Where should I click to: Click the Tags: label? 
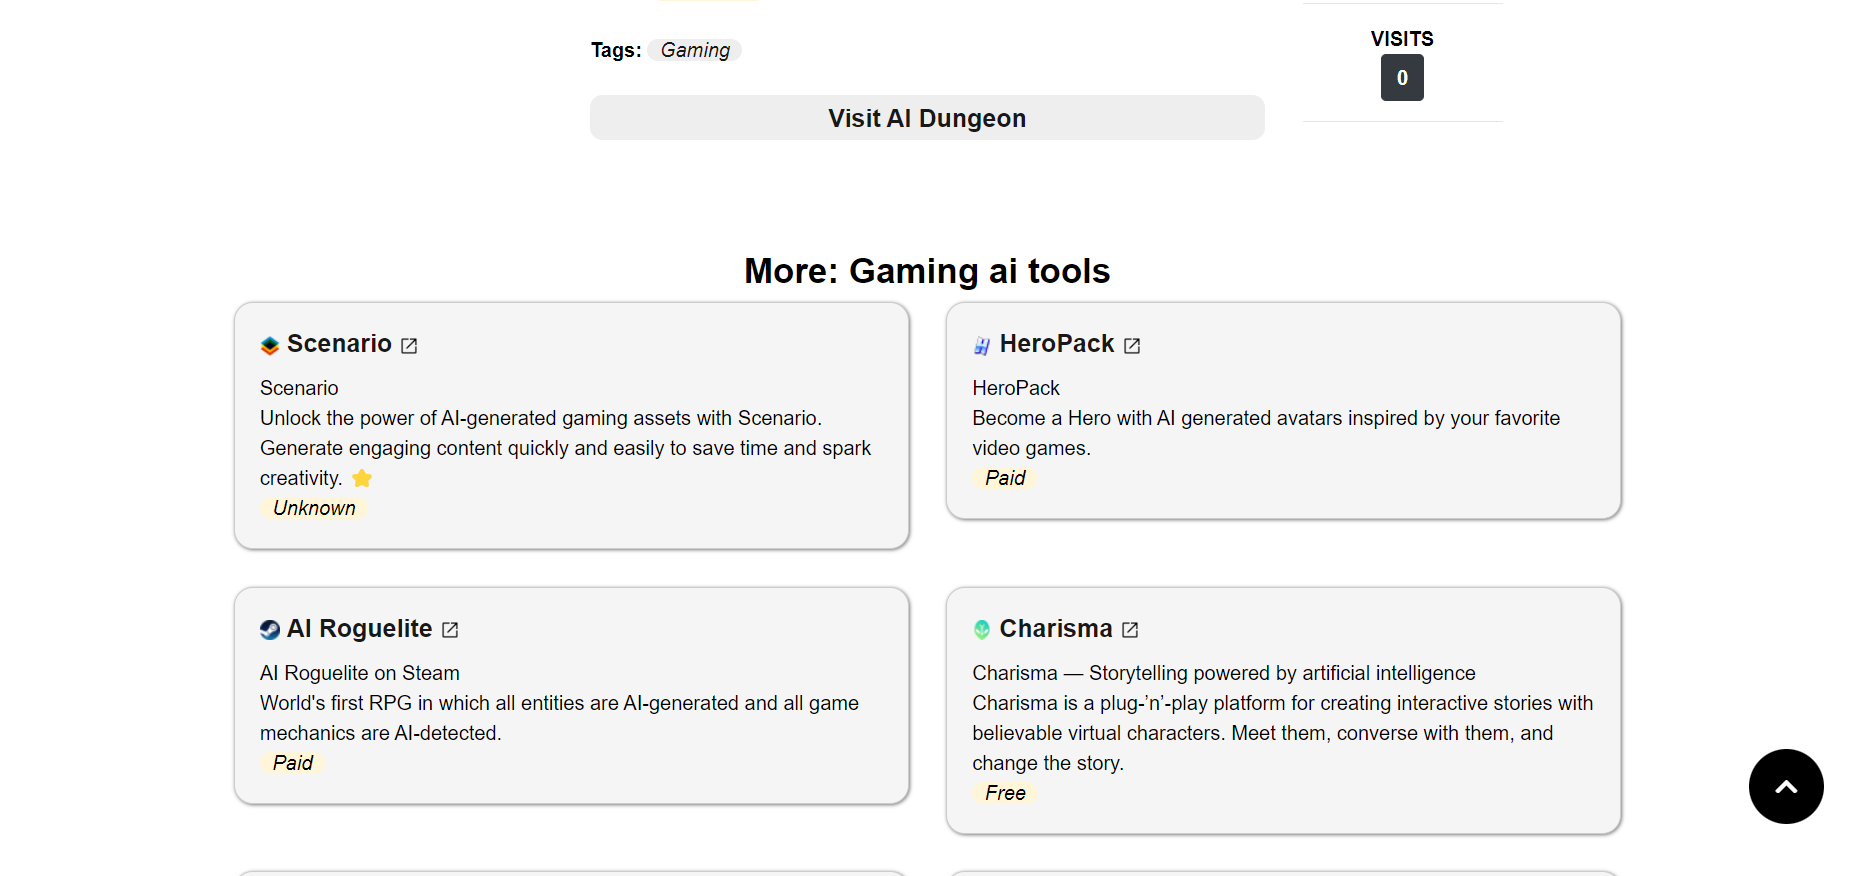pos(616,50)
